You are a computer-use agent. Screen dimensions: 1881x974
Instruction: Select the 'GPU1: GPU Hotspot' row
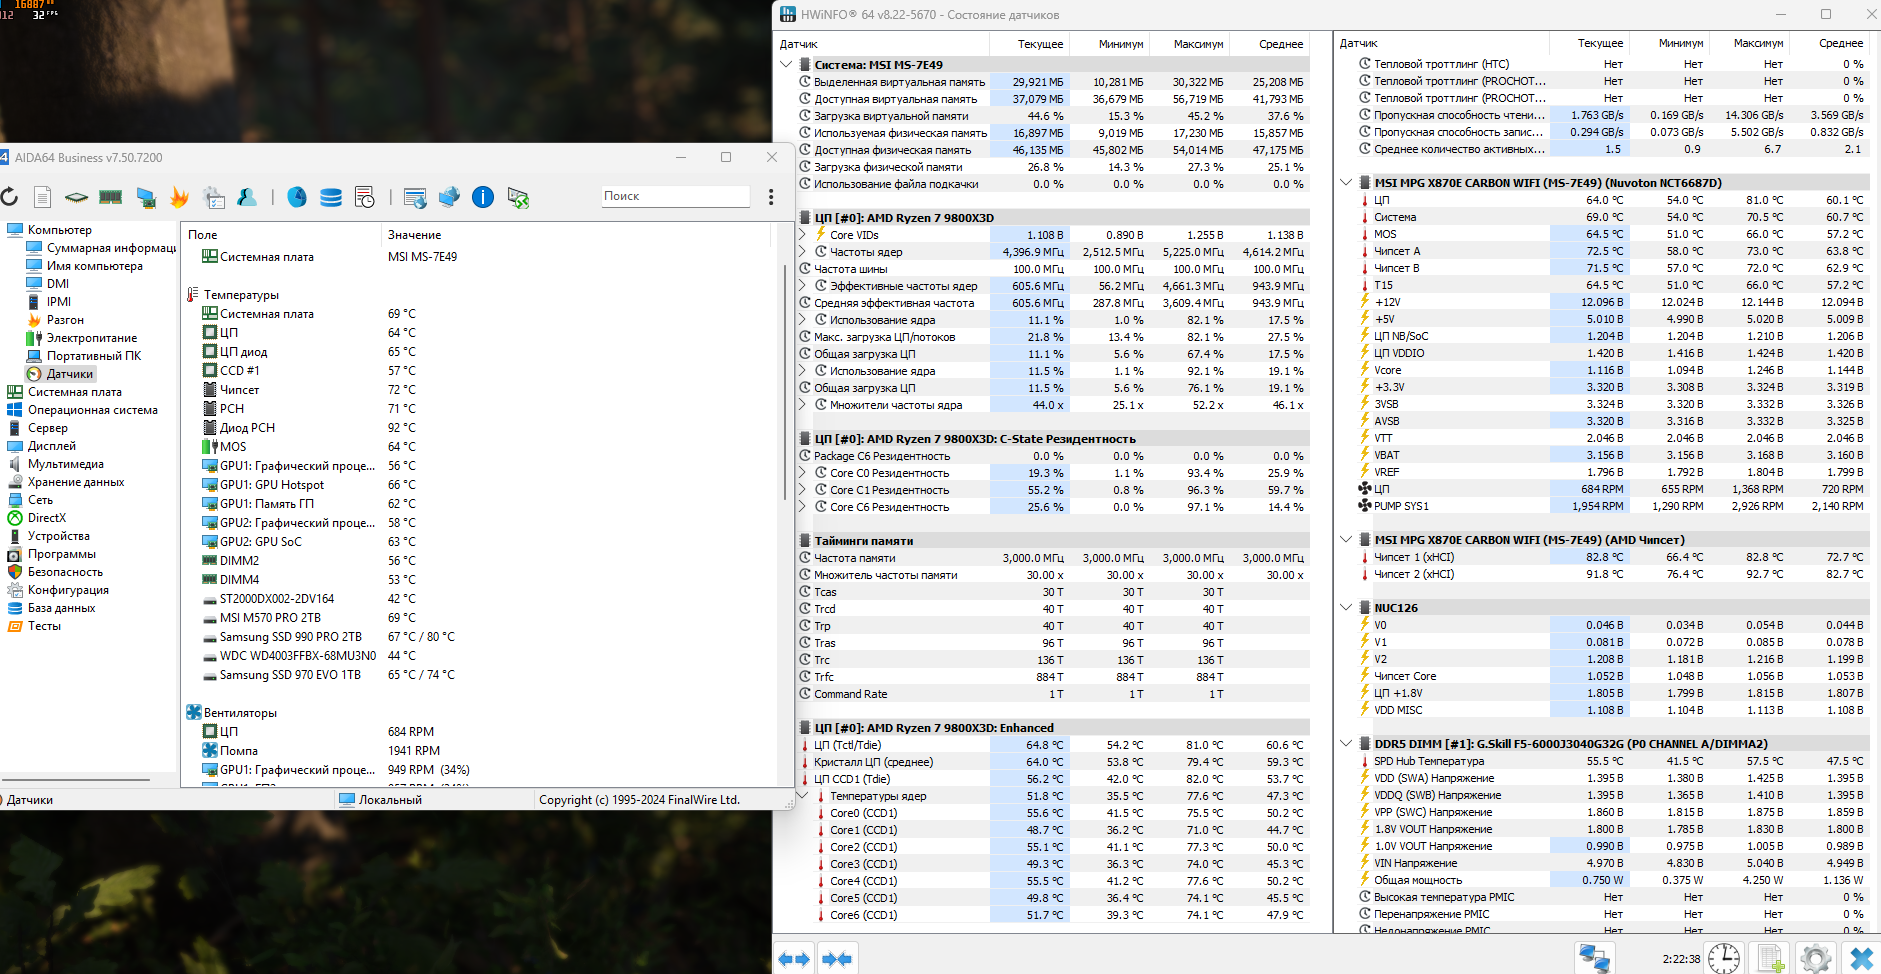pos(480,485)
